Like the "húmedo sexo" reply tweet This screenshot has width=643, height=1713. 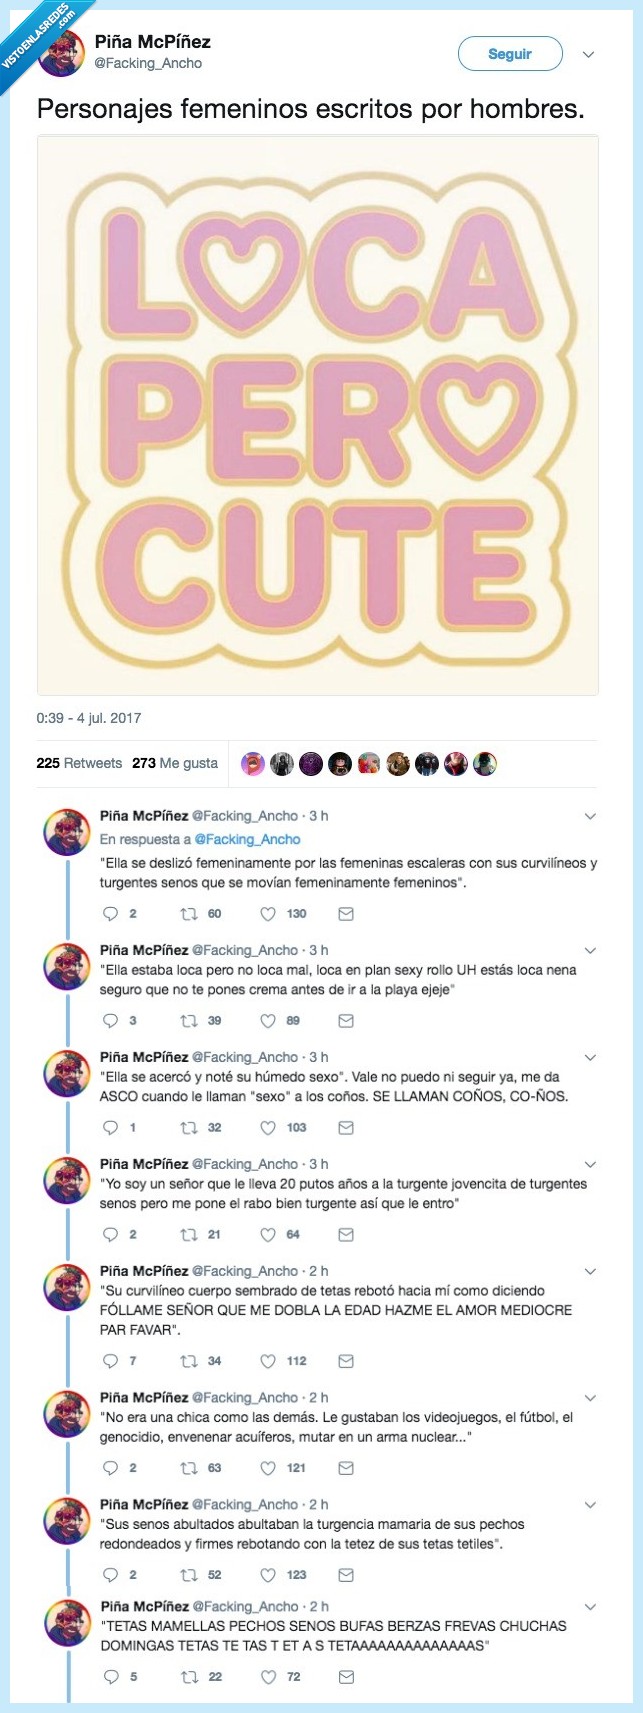(x=268, y=1127)
